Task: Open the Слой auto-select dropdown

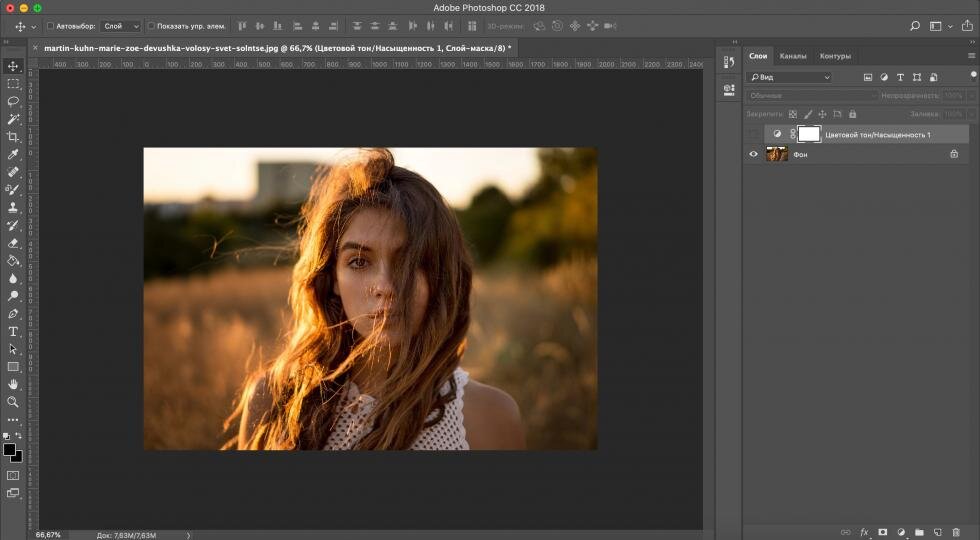Action: coord(121,26)
